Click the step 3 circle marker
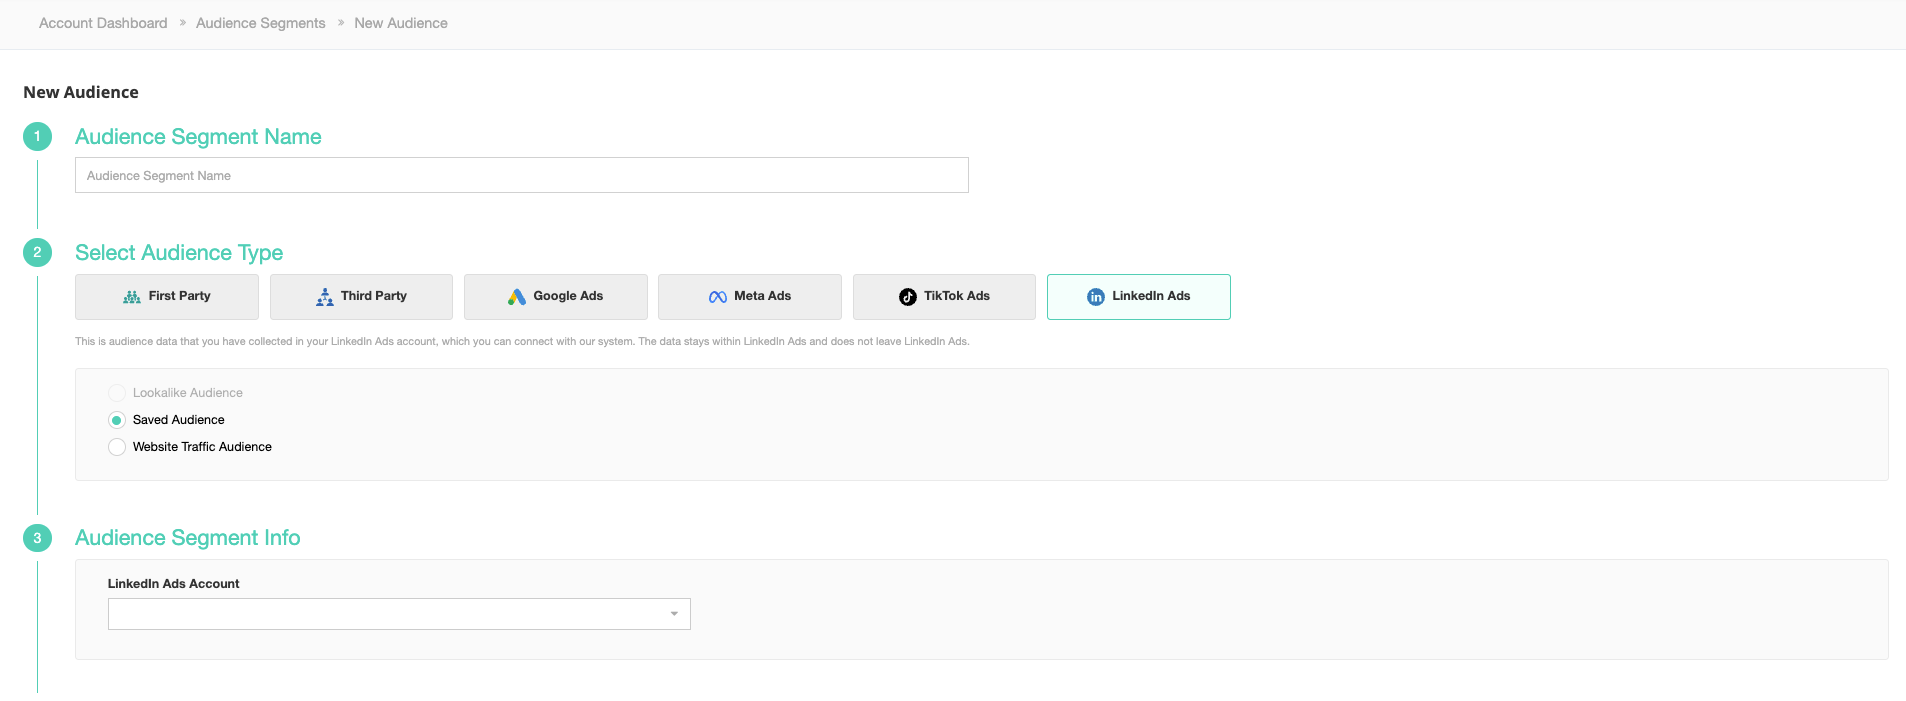Viewport: 1906px width, 701px height. pos(37,538)
